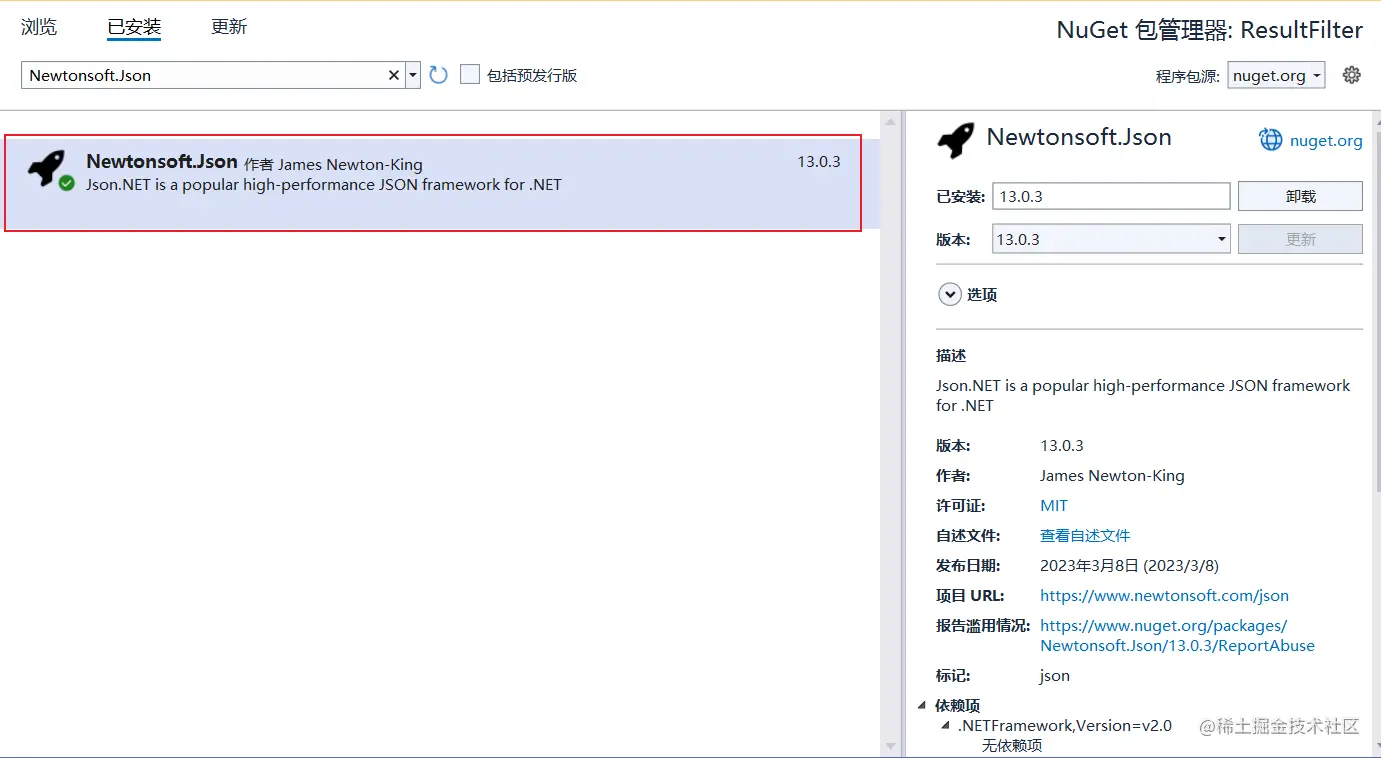
Task: Switch to the 已安装 tab
Action: click(134, 27)
